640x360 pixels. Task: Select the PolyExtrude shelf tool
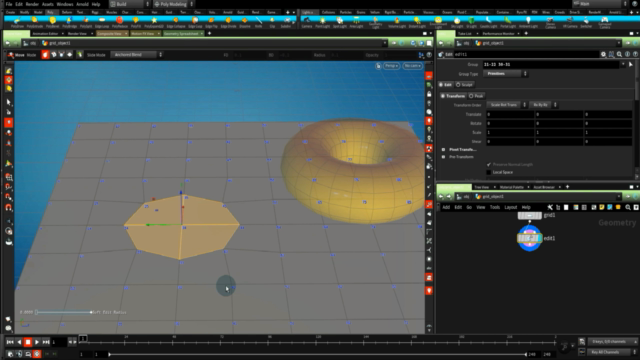[35, 22]
